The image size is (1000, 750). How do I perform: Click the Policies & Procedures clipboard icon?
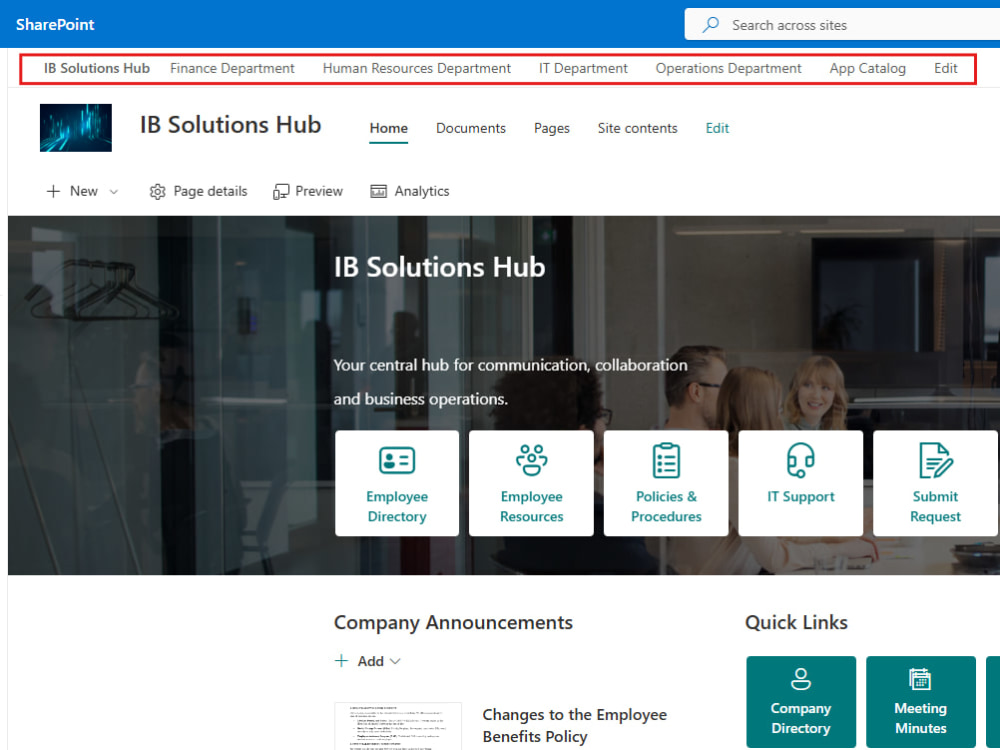click(x=666, y=460)
